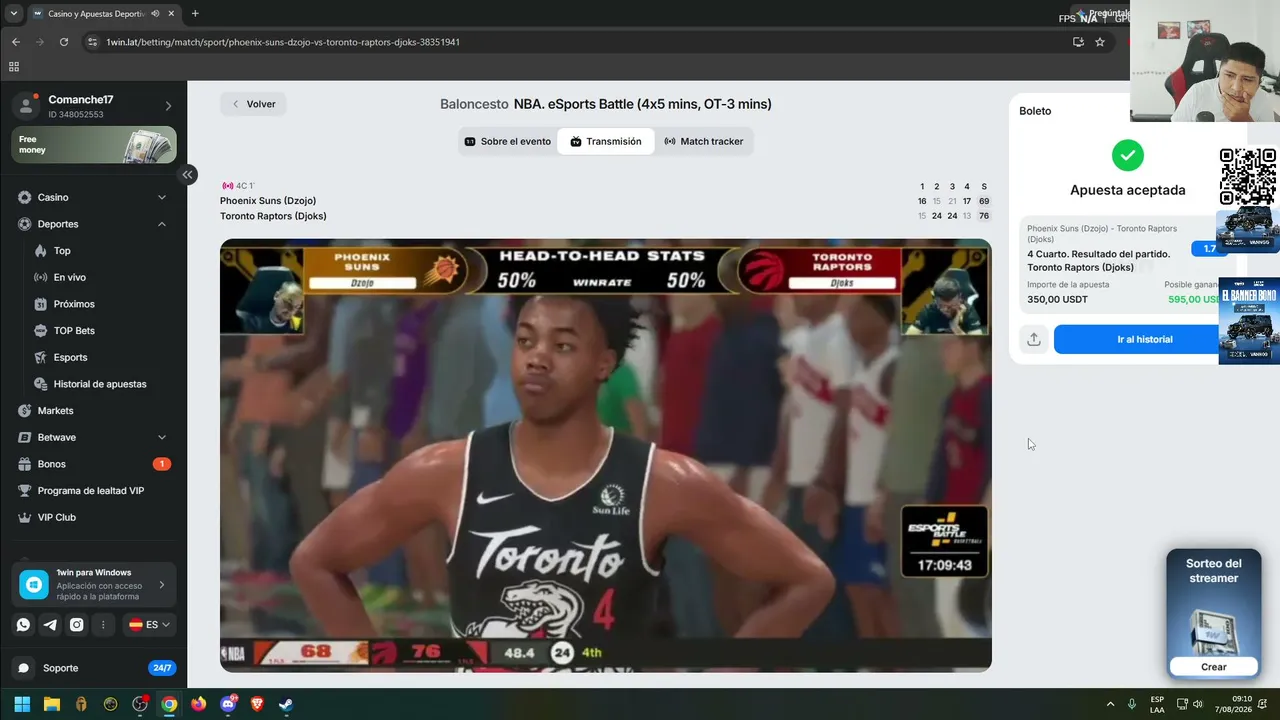Click the Volver back button

coord(254,104)
